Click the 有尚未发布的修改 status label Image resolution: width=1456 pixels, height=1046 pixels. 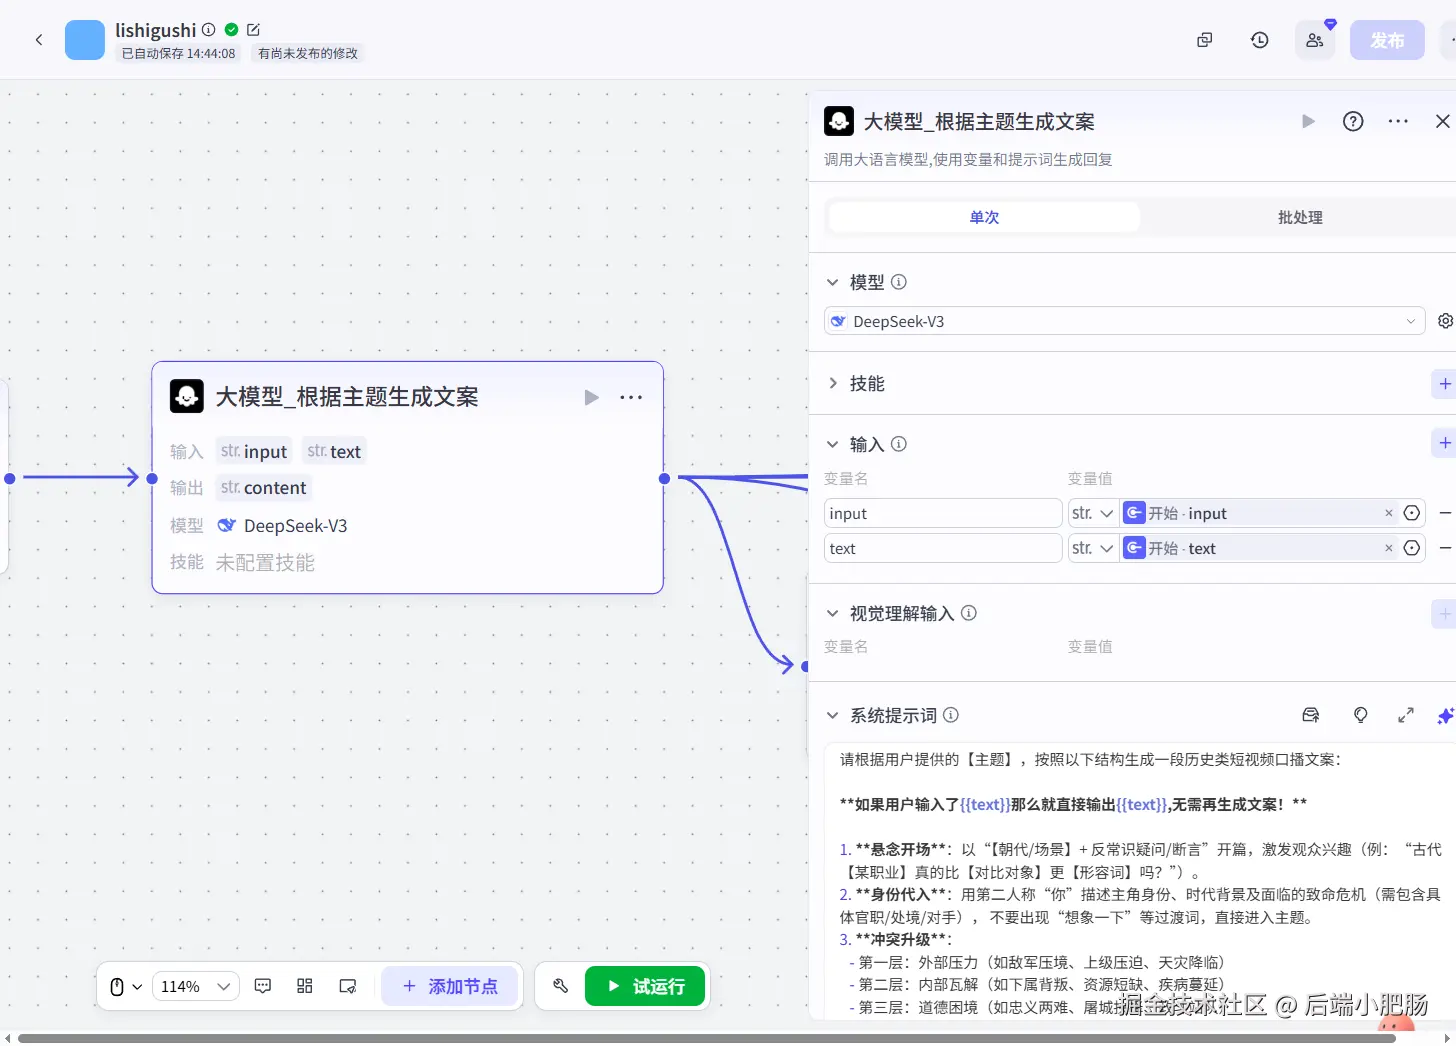point(308,54)
